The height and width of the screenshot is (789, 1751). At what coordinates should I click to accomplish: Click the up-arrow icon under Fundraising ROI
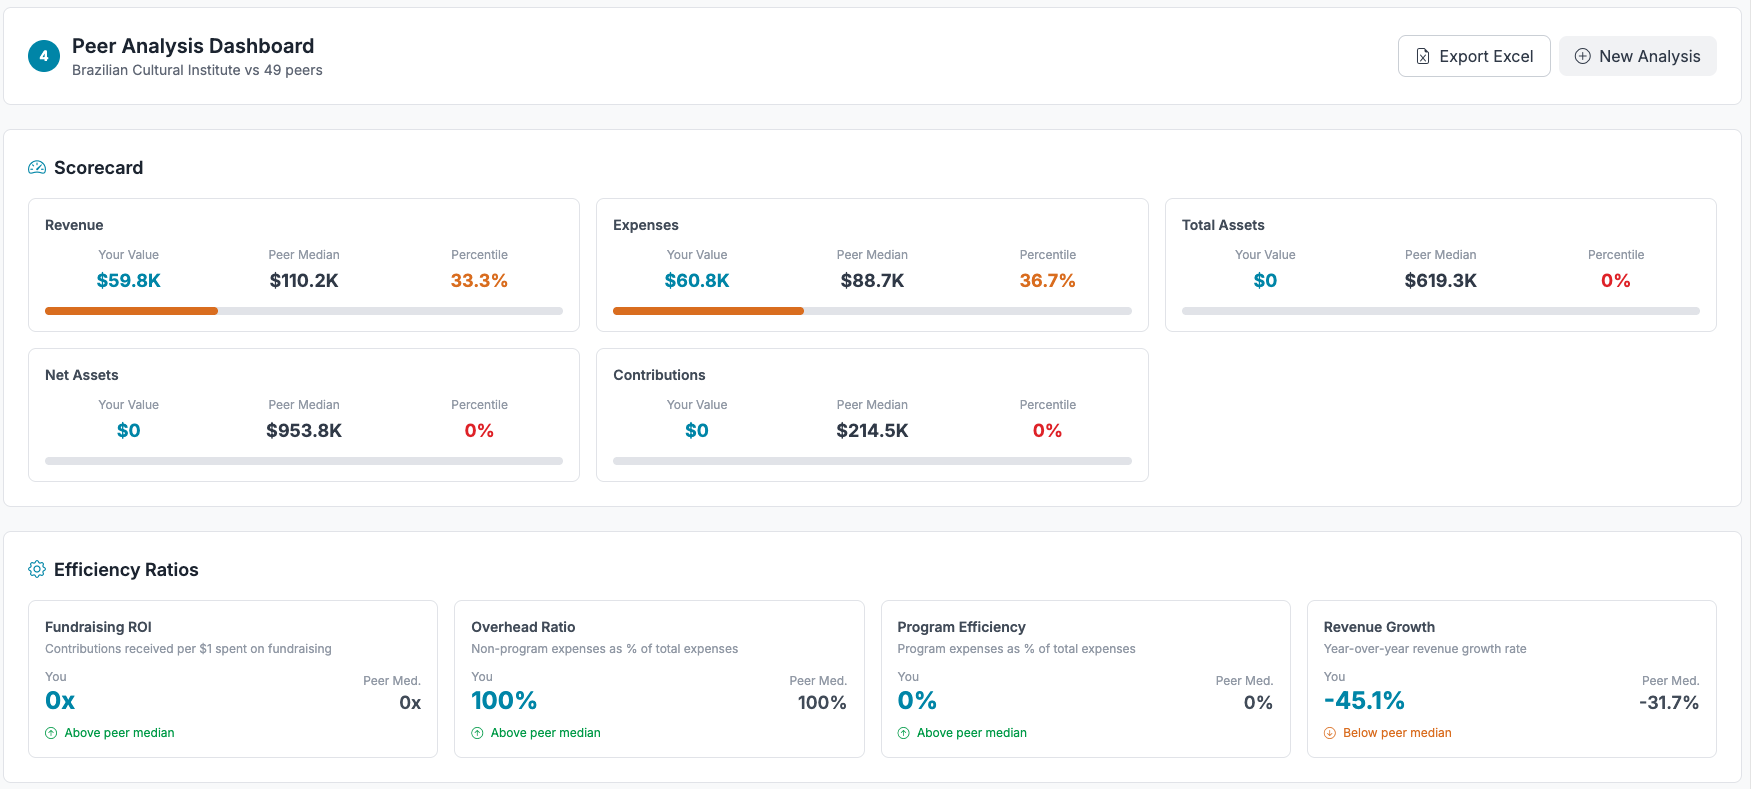[51, 733]
